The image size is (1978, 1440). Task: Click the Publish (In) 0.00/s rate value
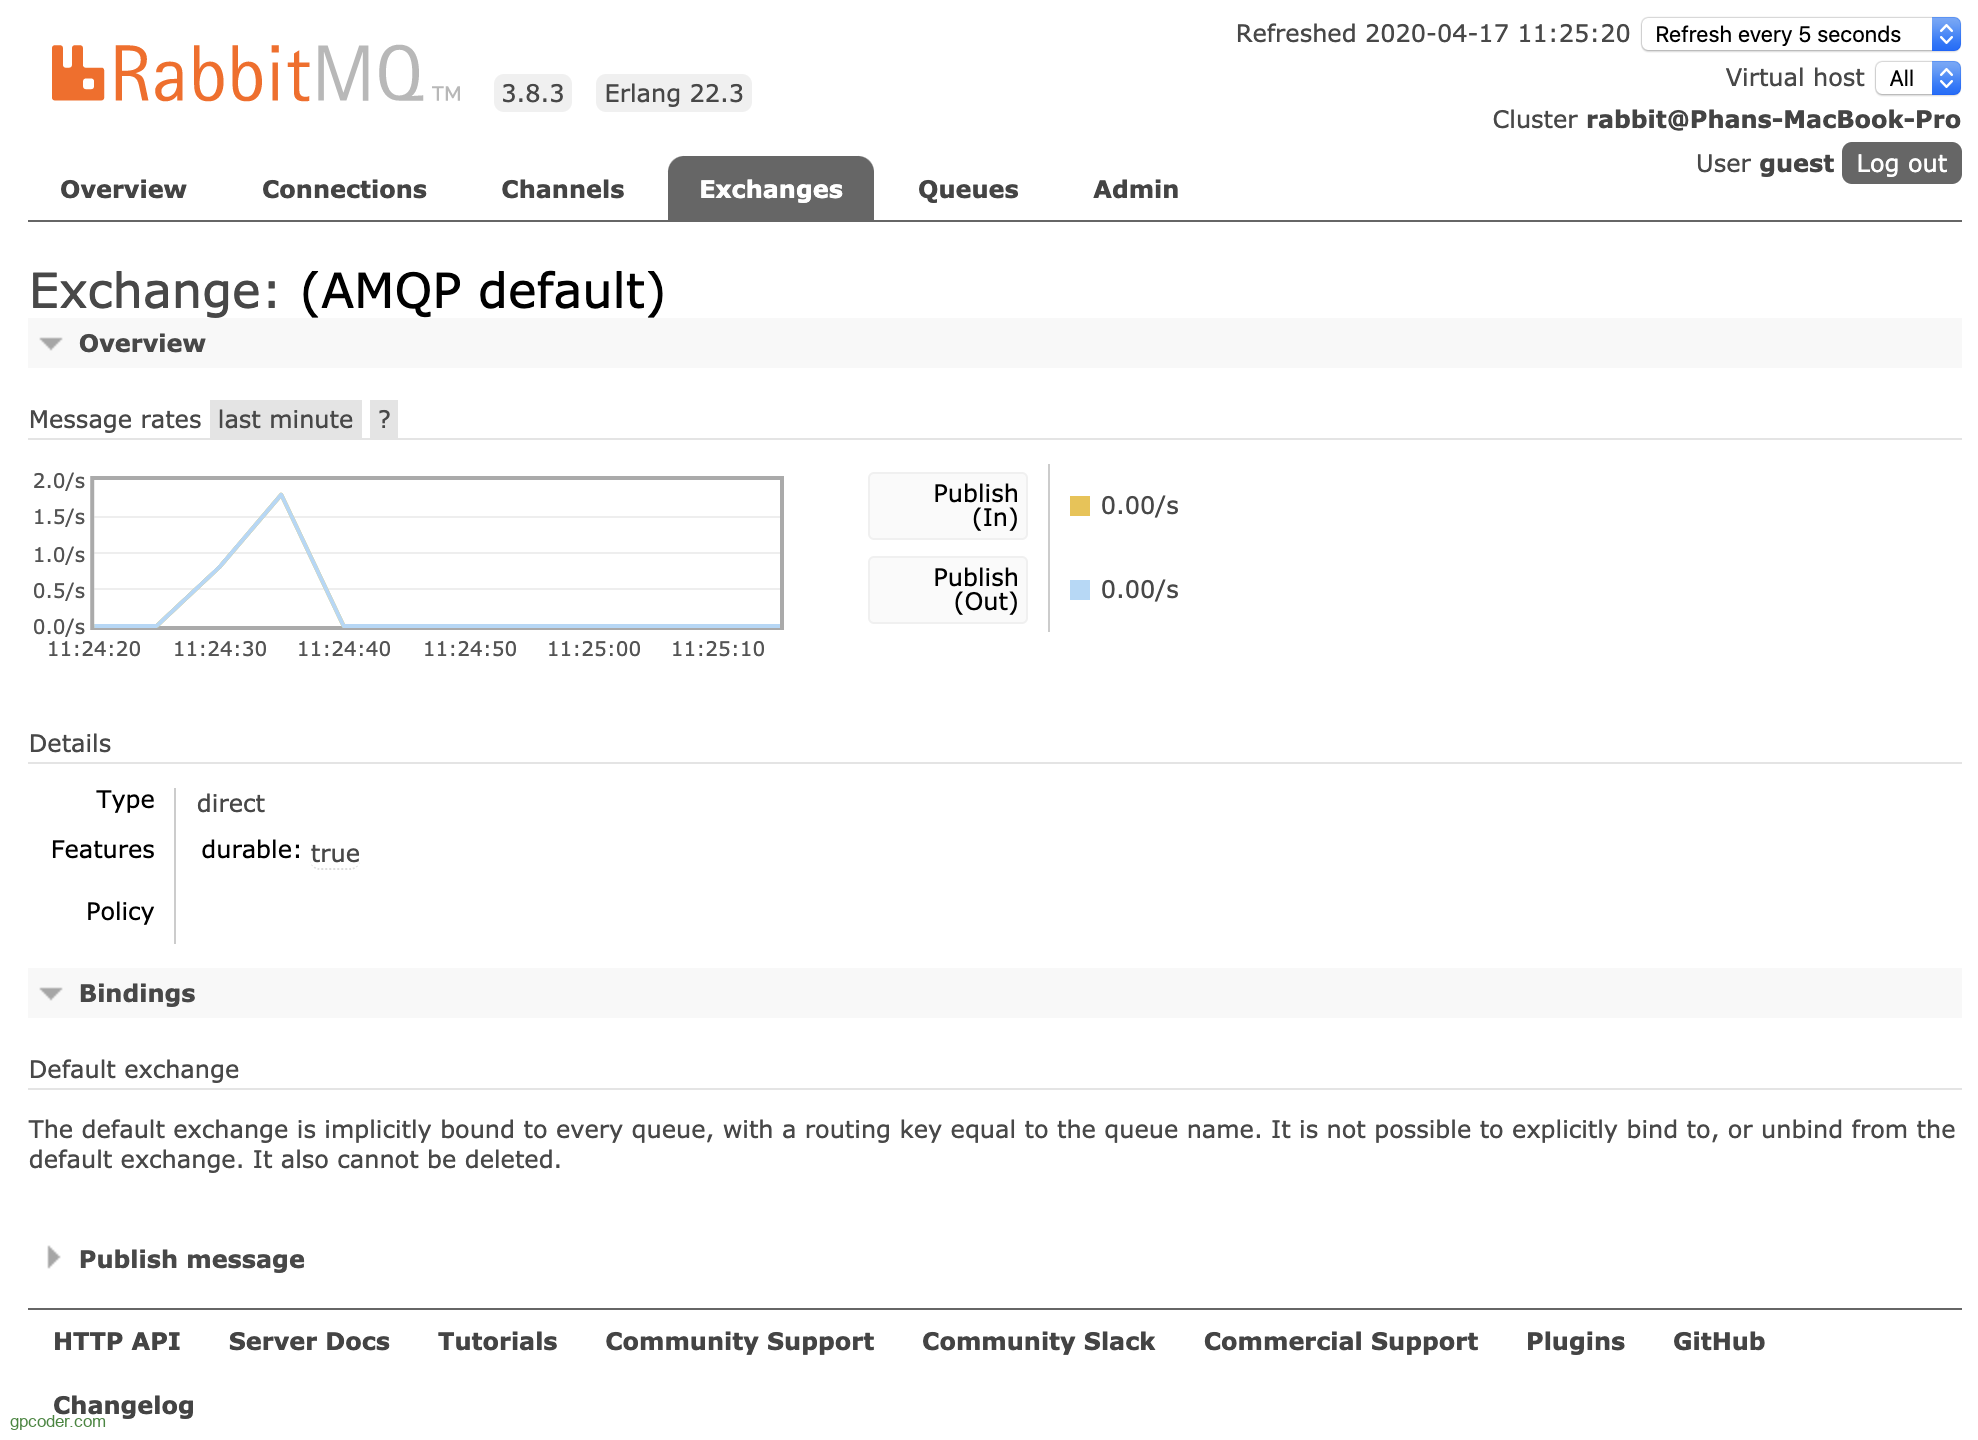1139,506
